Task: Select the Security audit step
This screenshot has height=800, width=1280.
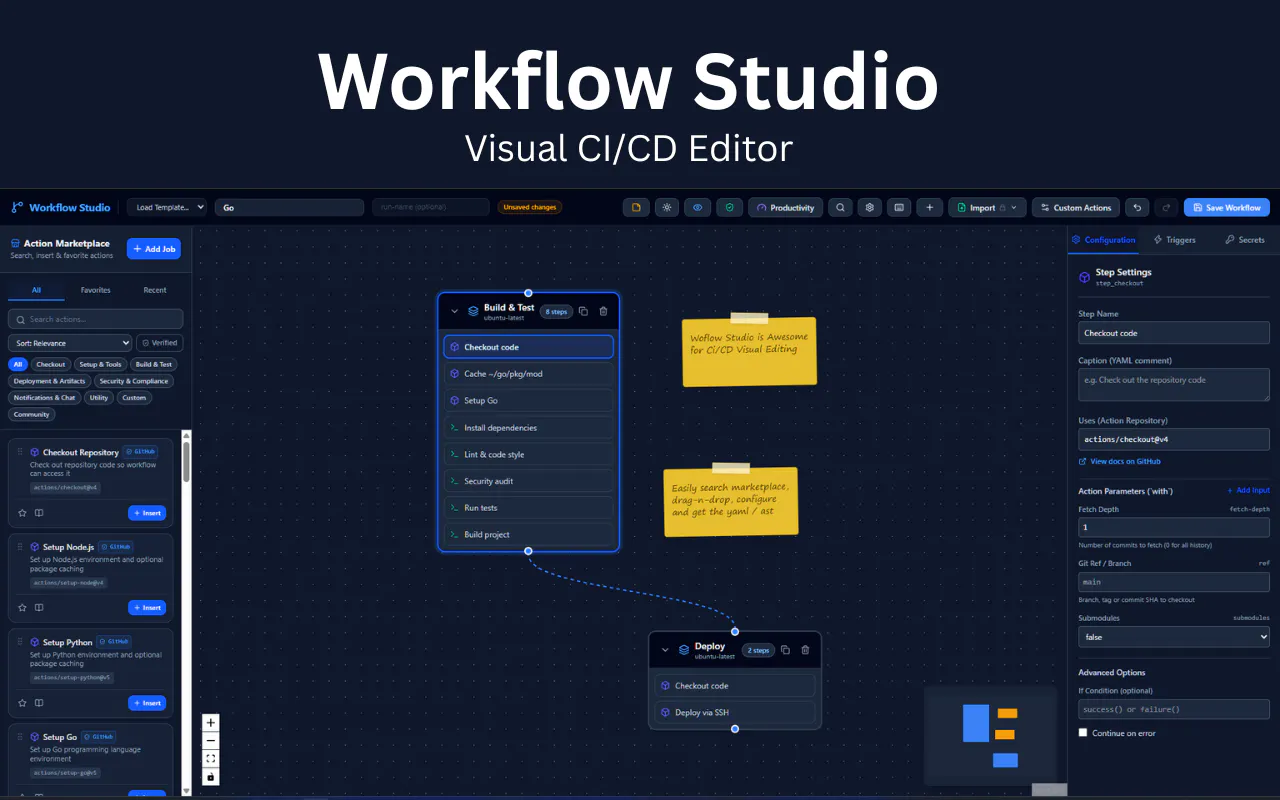Action: click(528, 481)
